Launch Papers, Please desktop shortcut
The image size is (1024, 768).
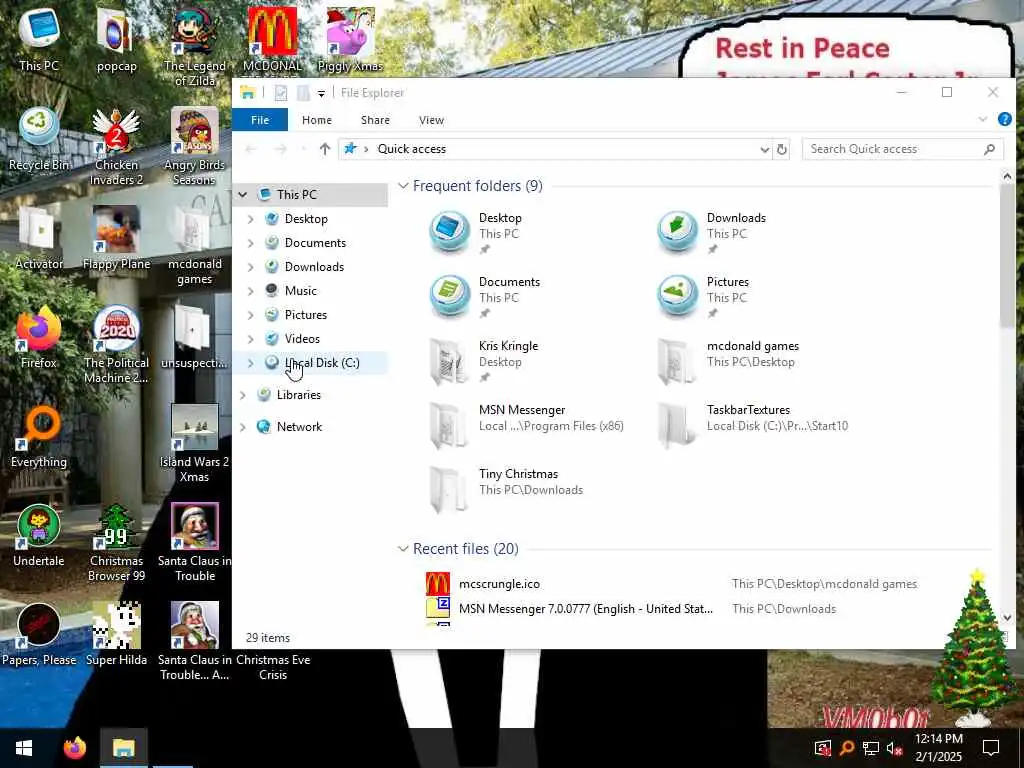(x=39, y=635)
